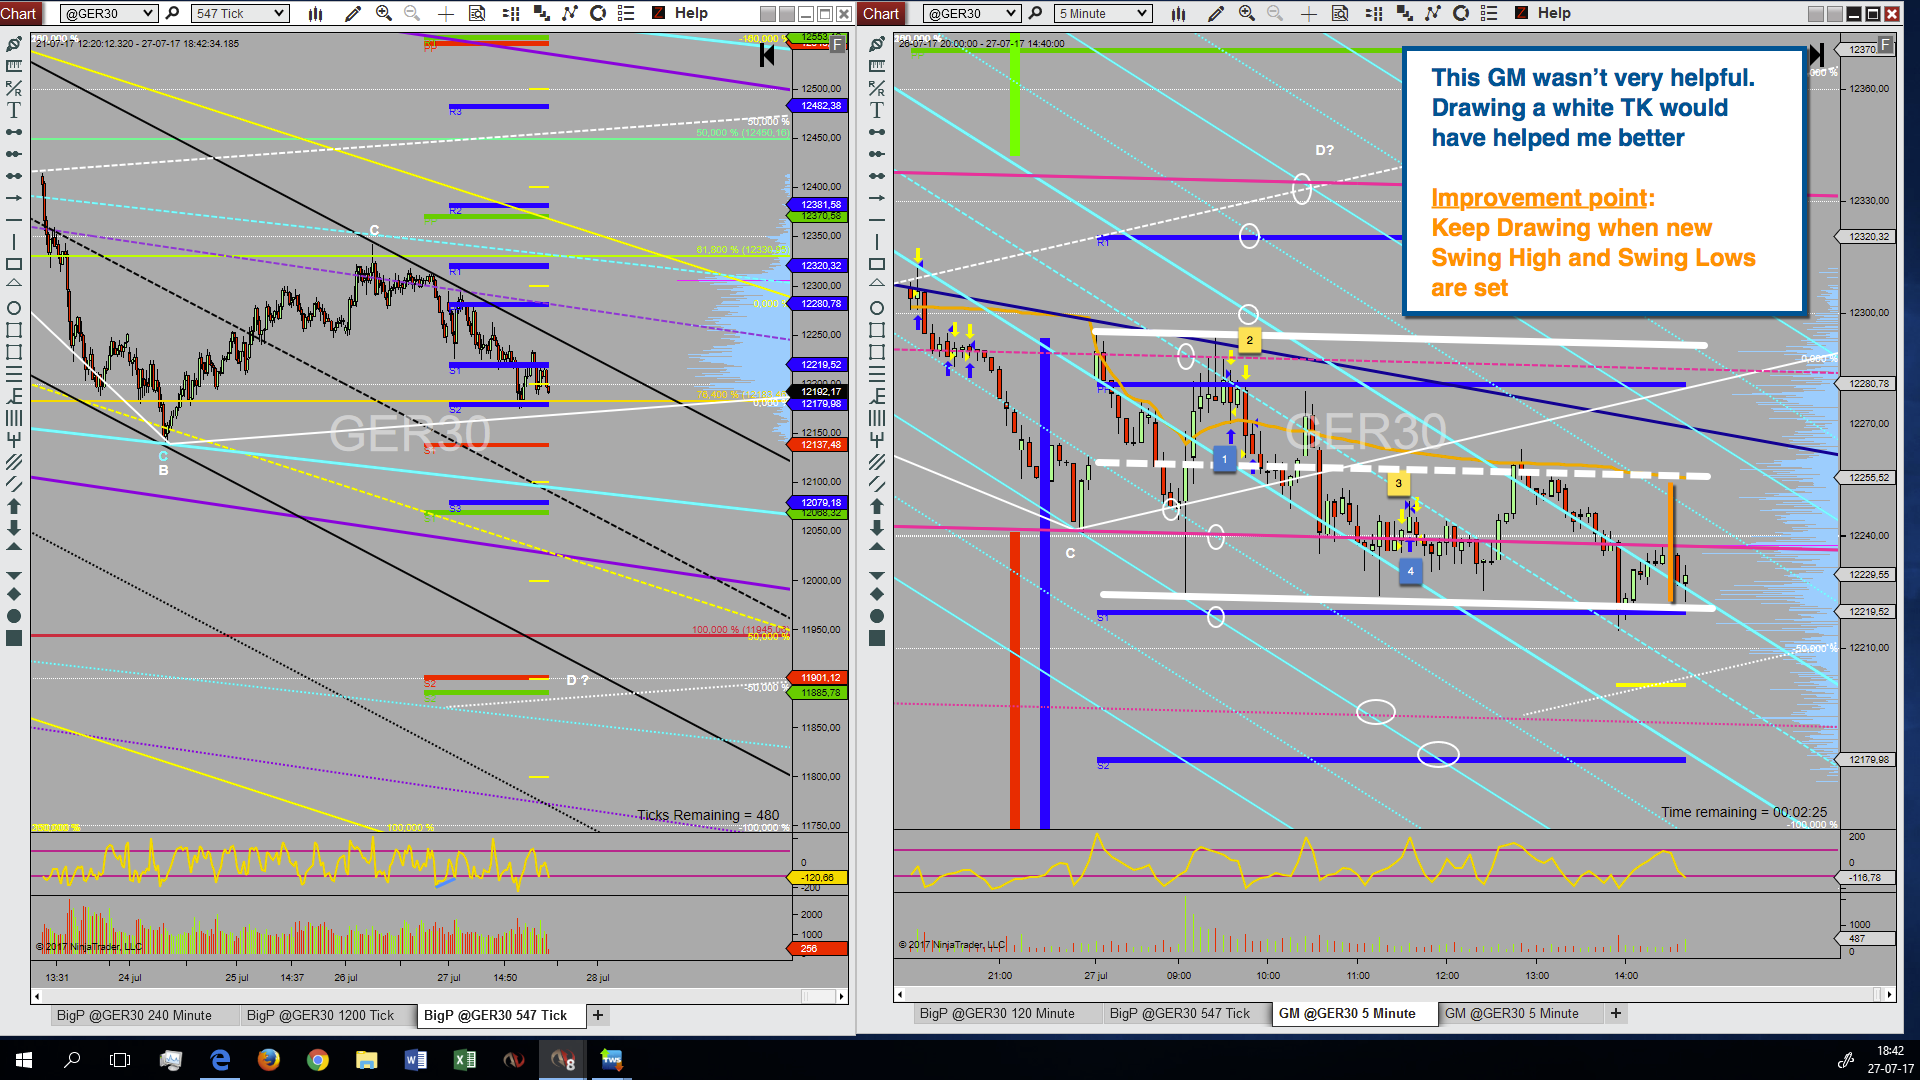Screen dimensions: 1920x1080
Task: Switch to BigP @GER30 120 Minute tab
Action: (997, 1014)
